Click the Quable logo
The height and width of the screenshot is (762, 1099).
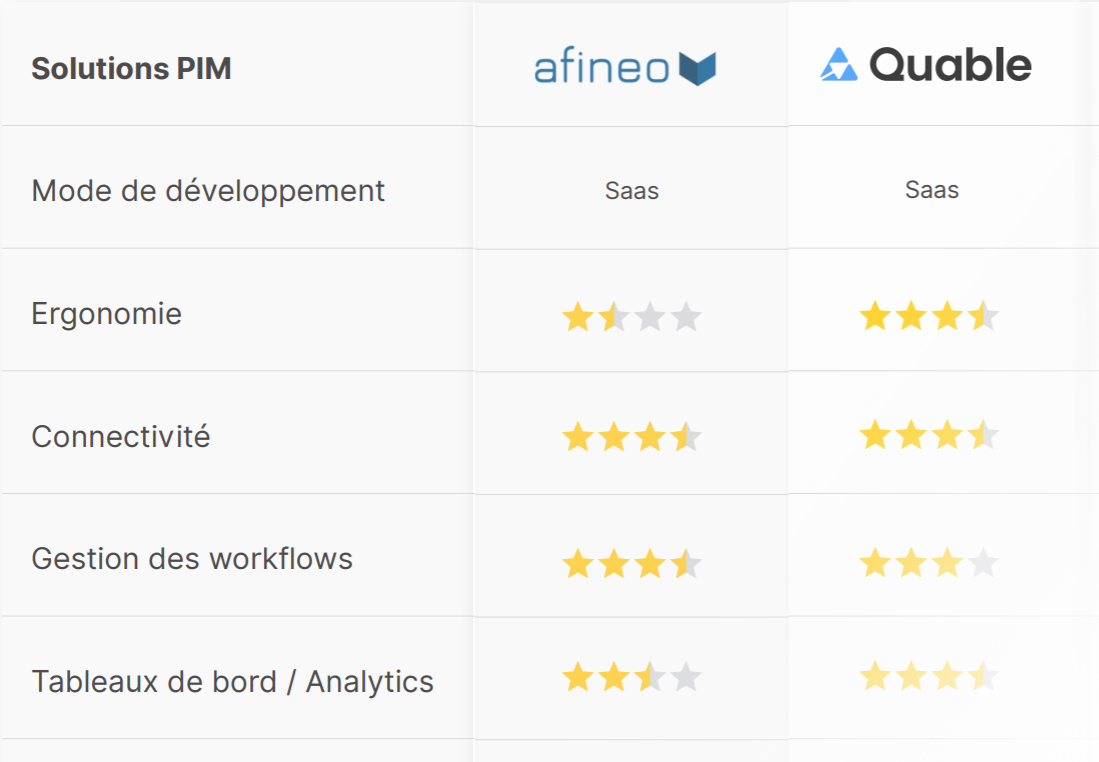pos(926,64)
